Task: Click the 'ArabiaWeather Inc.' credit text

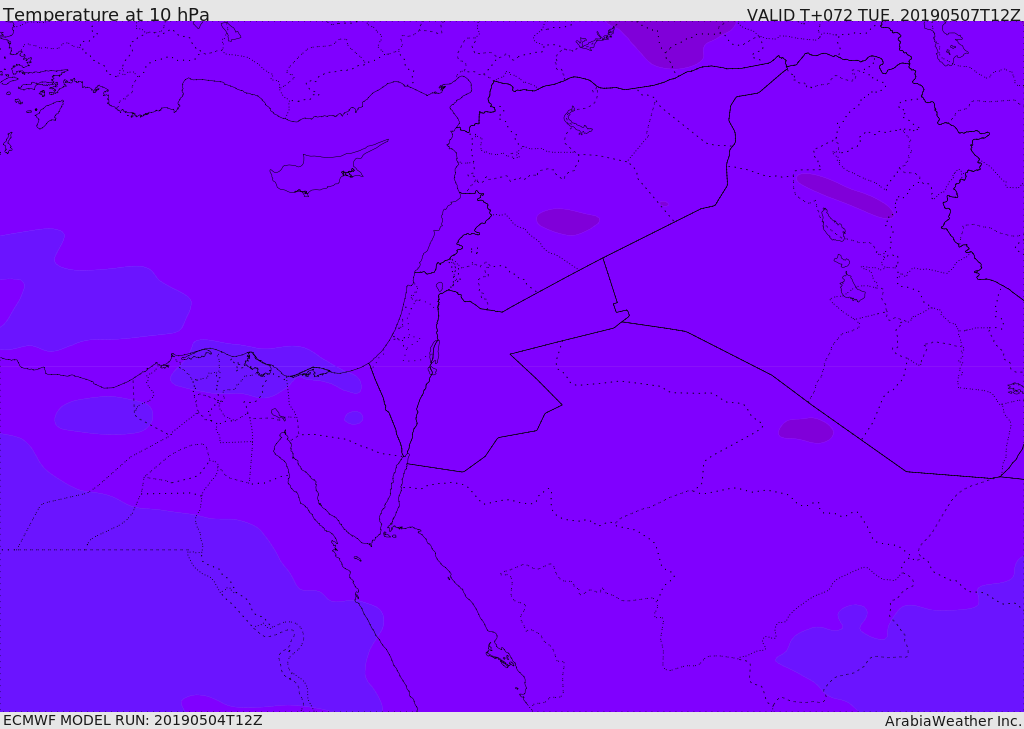Action: click(953, 721)
